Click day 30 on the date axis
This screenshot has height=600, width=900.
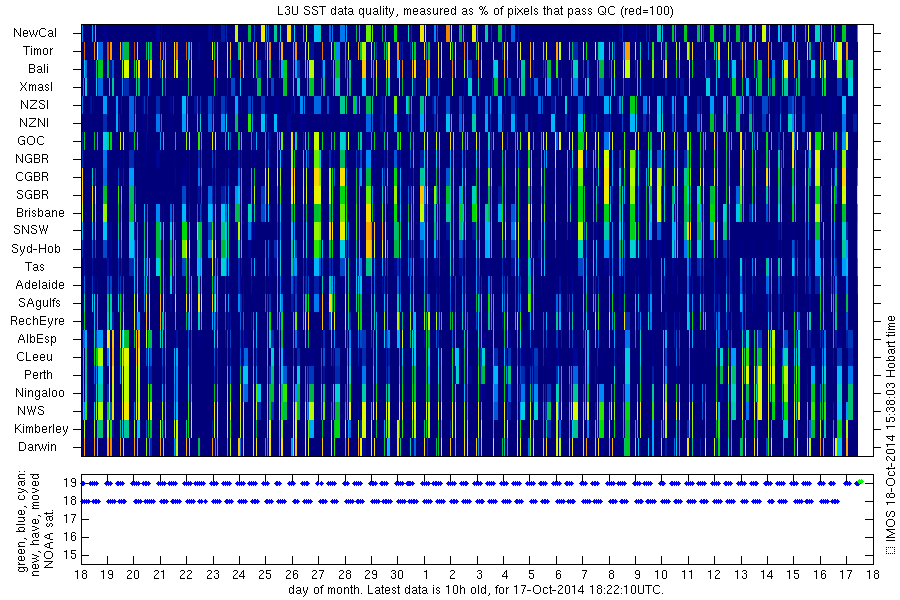point(397,574)
